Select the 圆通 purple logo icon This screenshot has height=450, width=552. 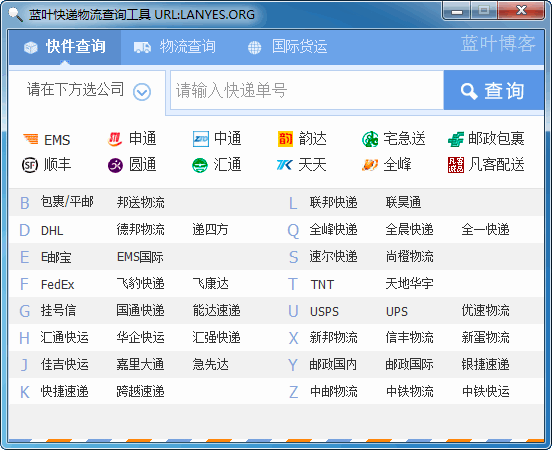(115, 165)
